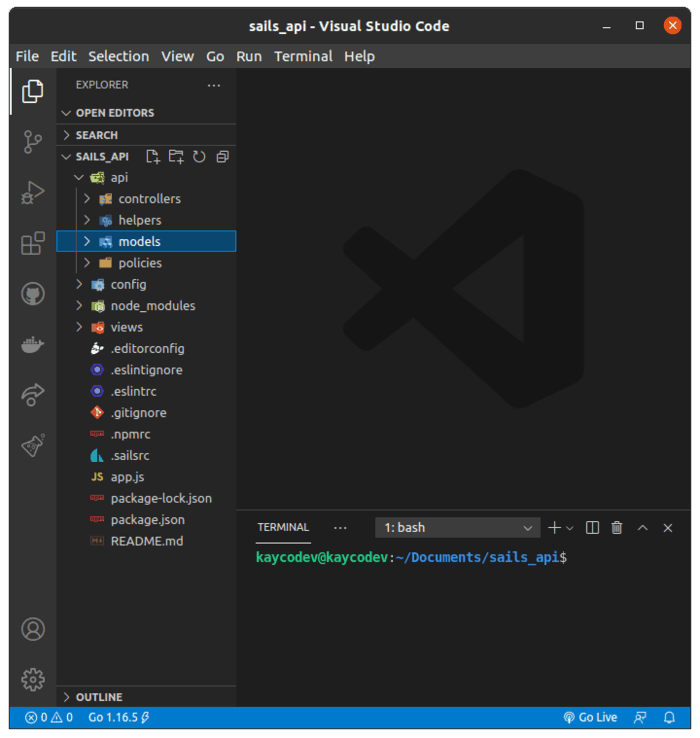Image resolution: width=700 pixels, height=738 pixels.
Task: Open the .eslintignore file
Action: [146, 370]
